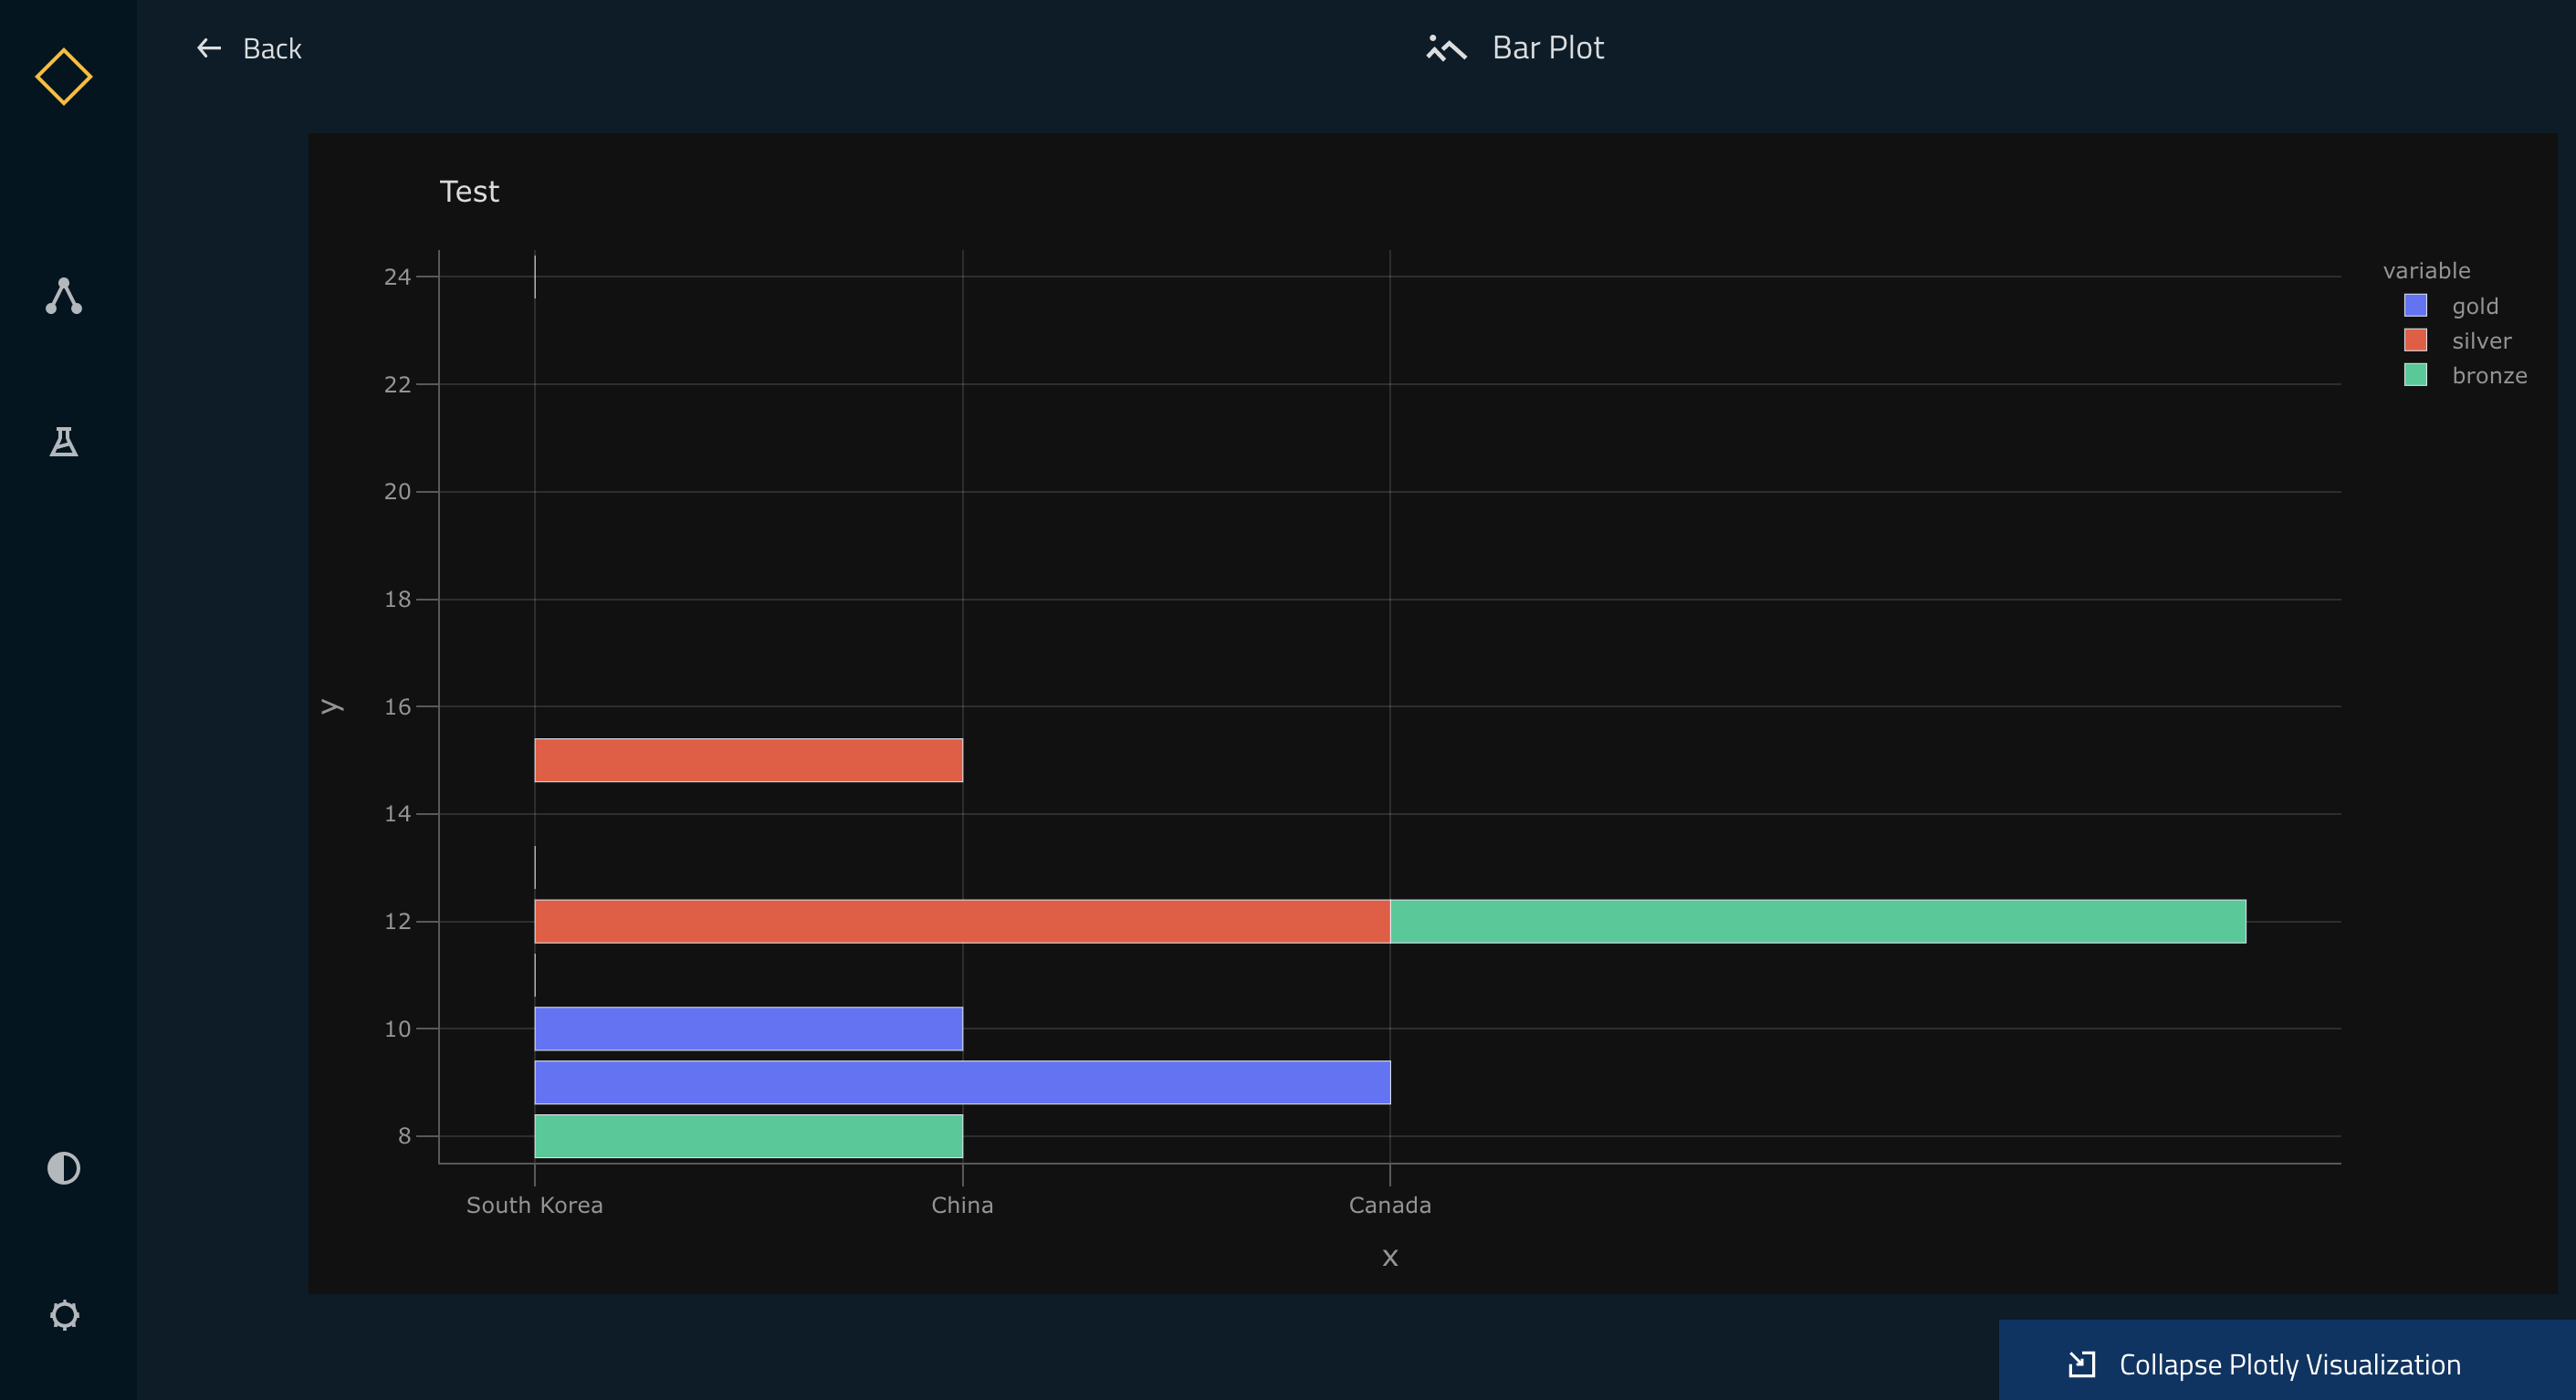Click the short blue gold bar at 10
Image resolution: width=2576 pixels, height=1400 pixels.
coord(748,1028)
